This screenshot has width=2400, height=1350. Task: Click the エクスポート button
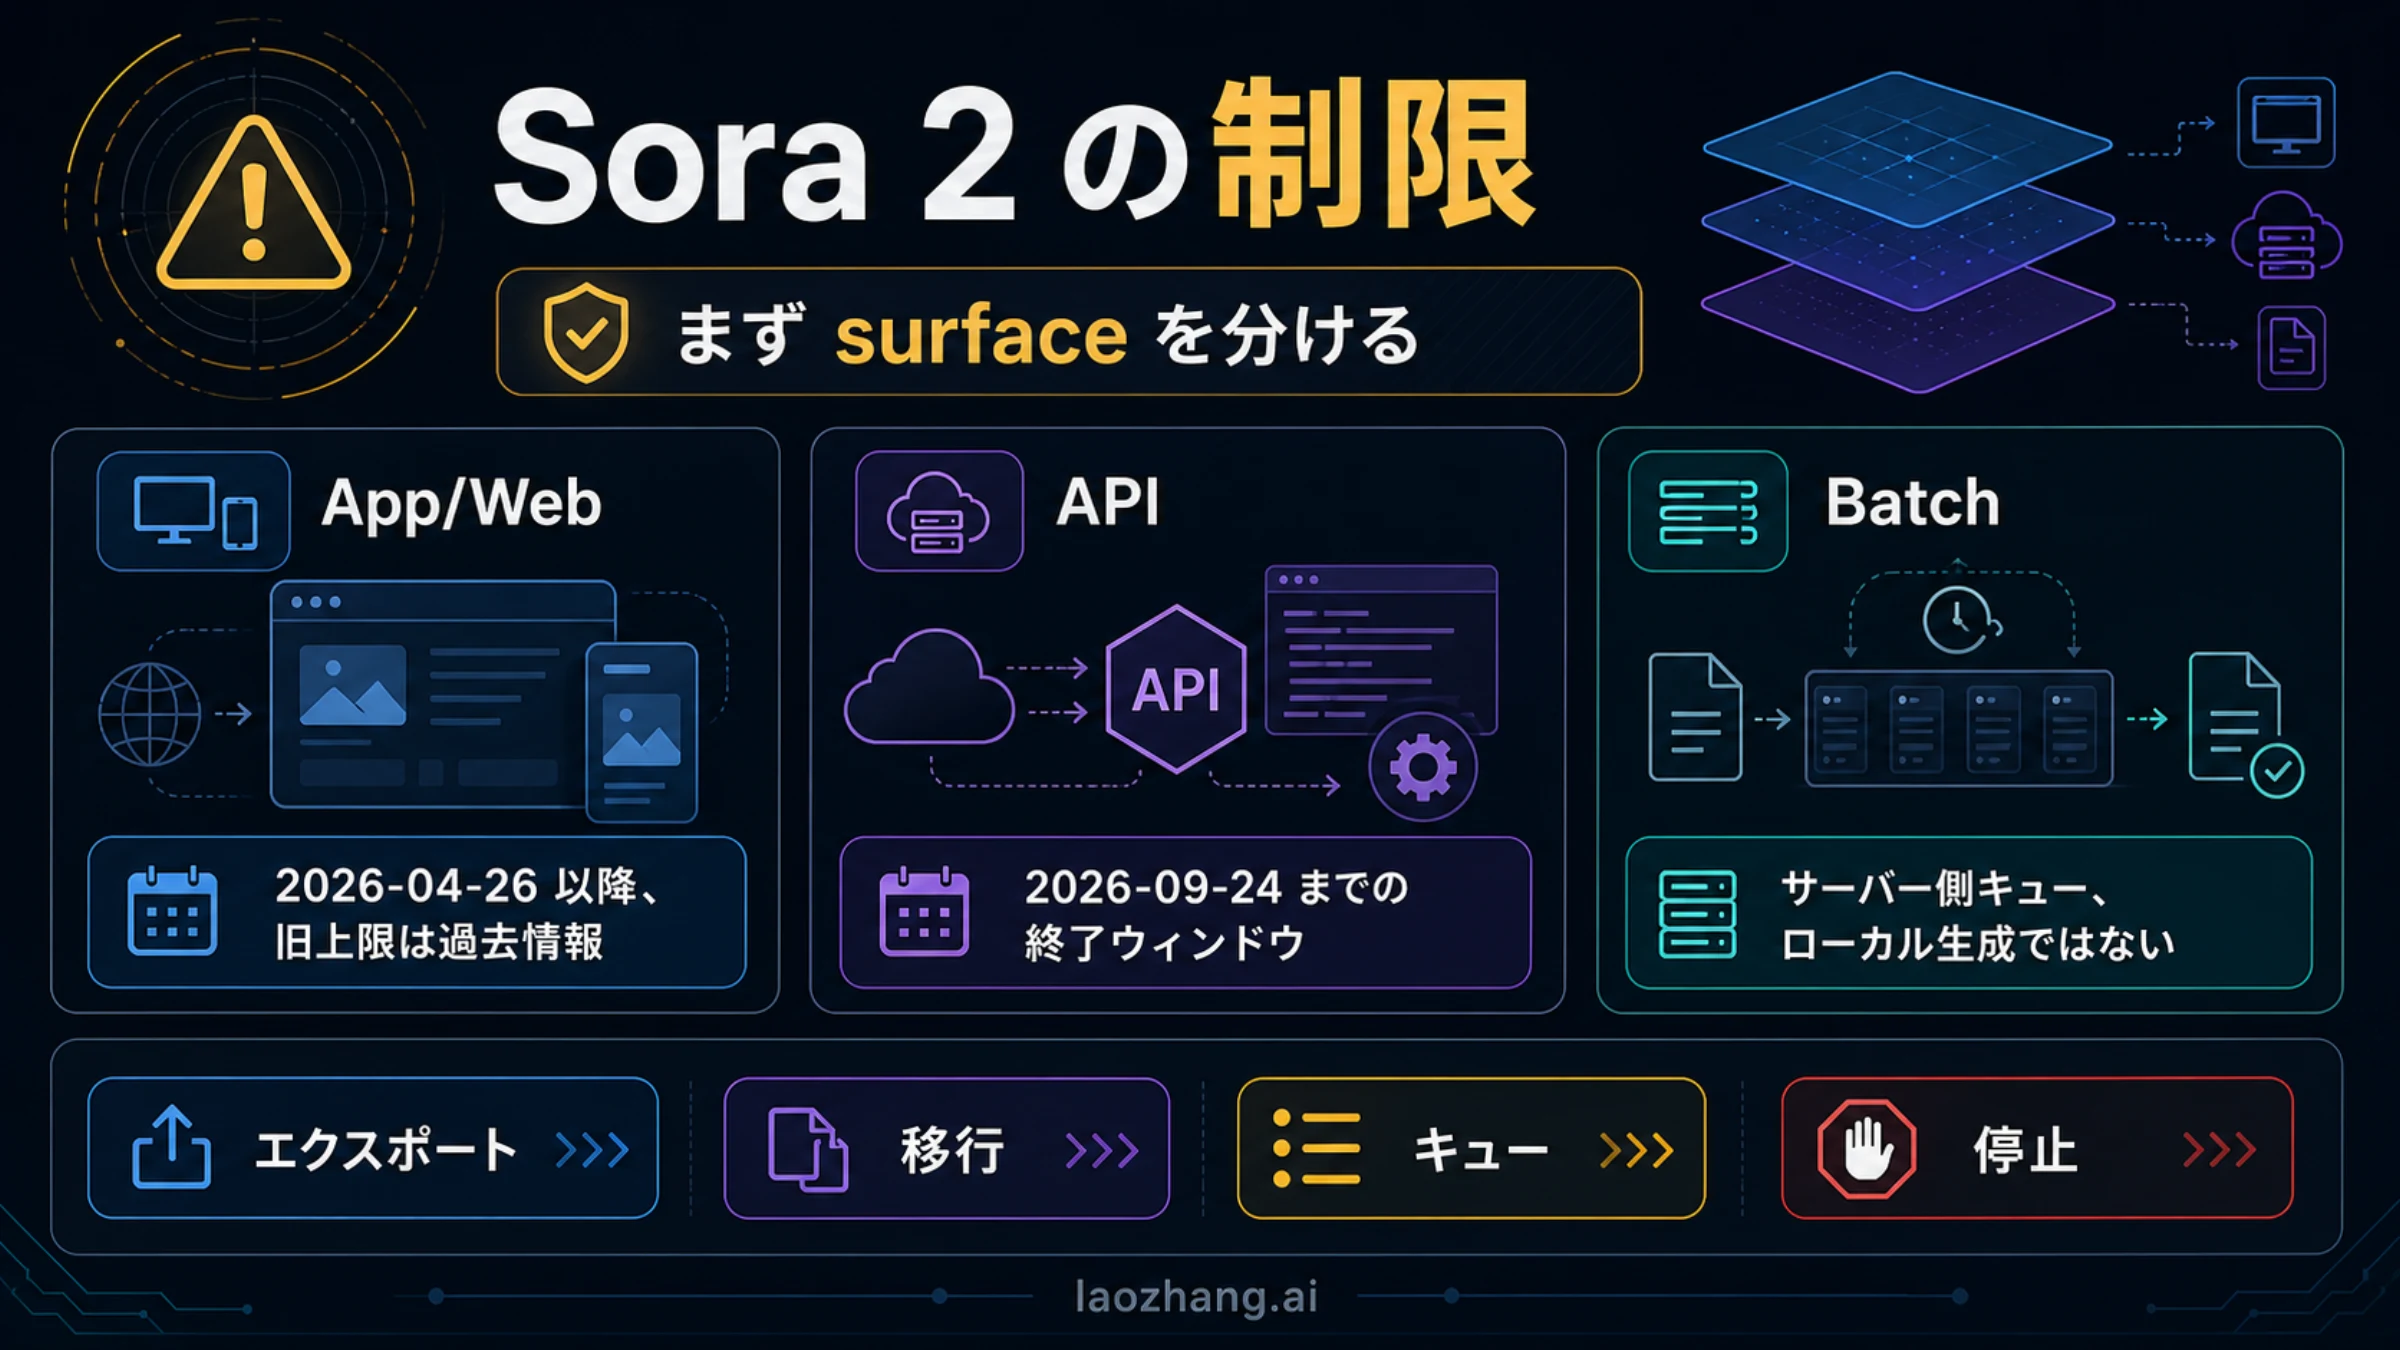373,1148
